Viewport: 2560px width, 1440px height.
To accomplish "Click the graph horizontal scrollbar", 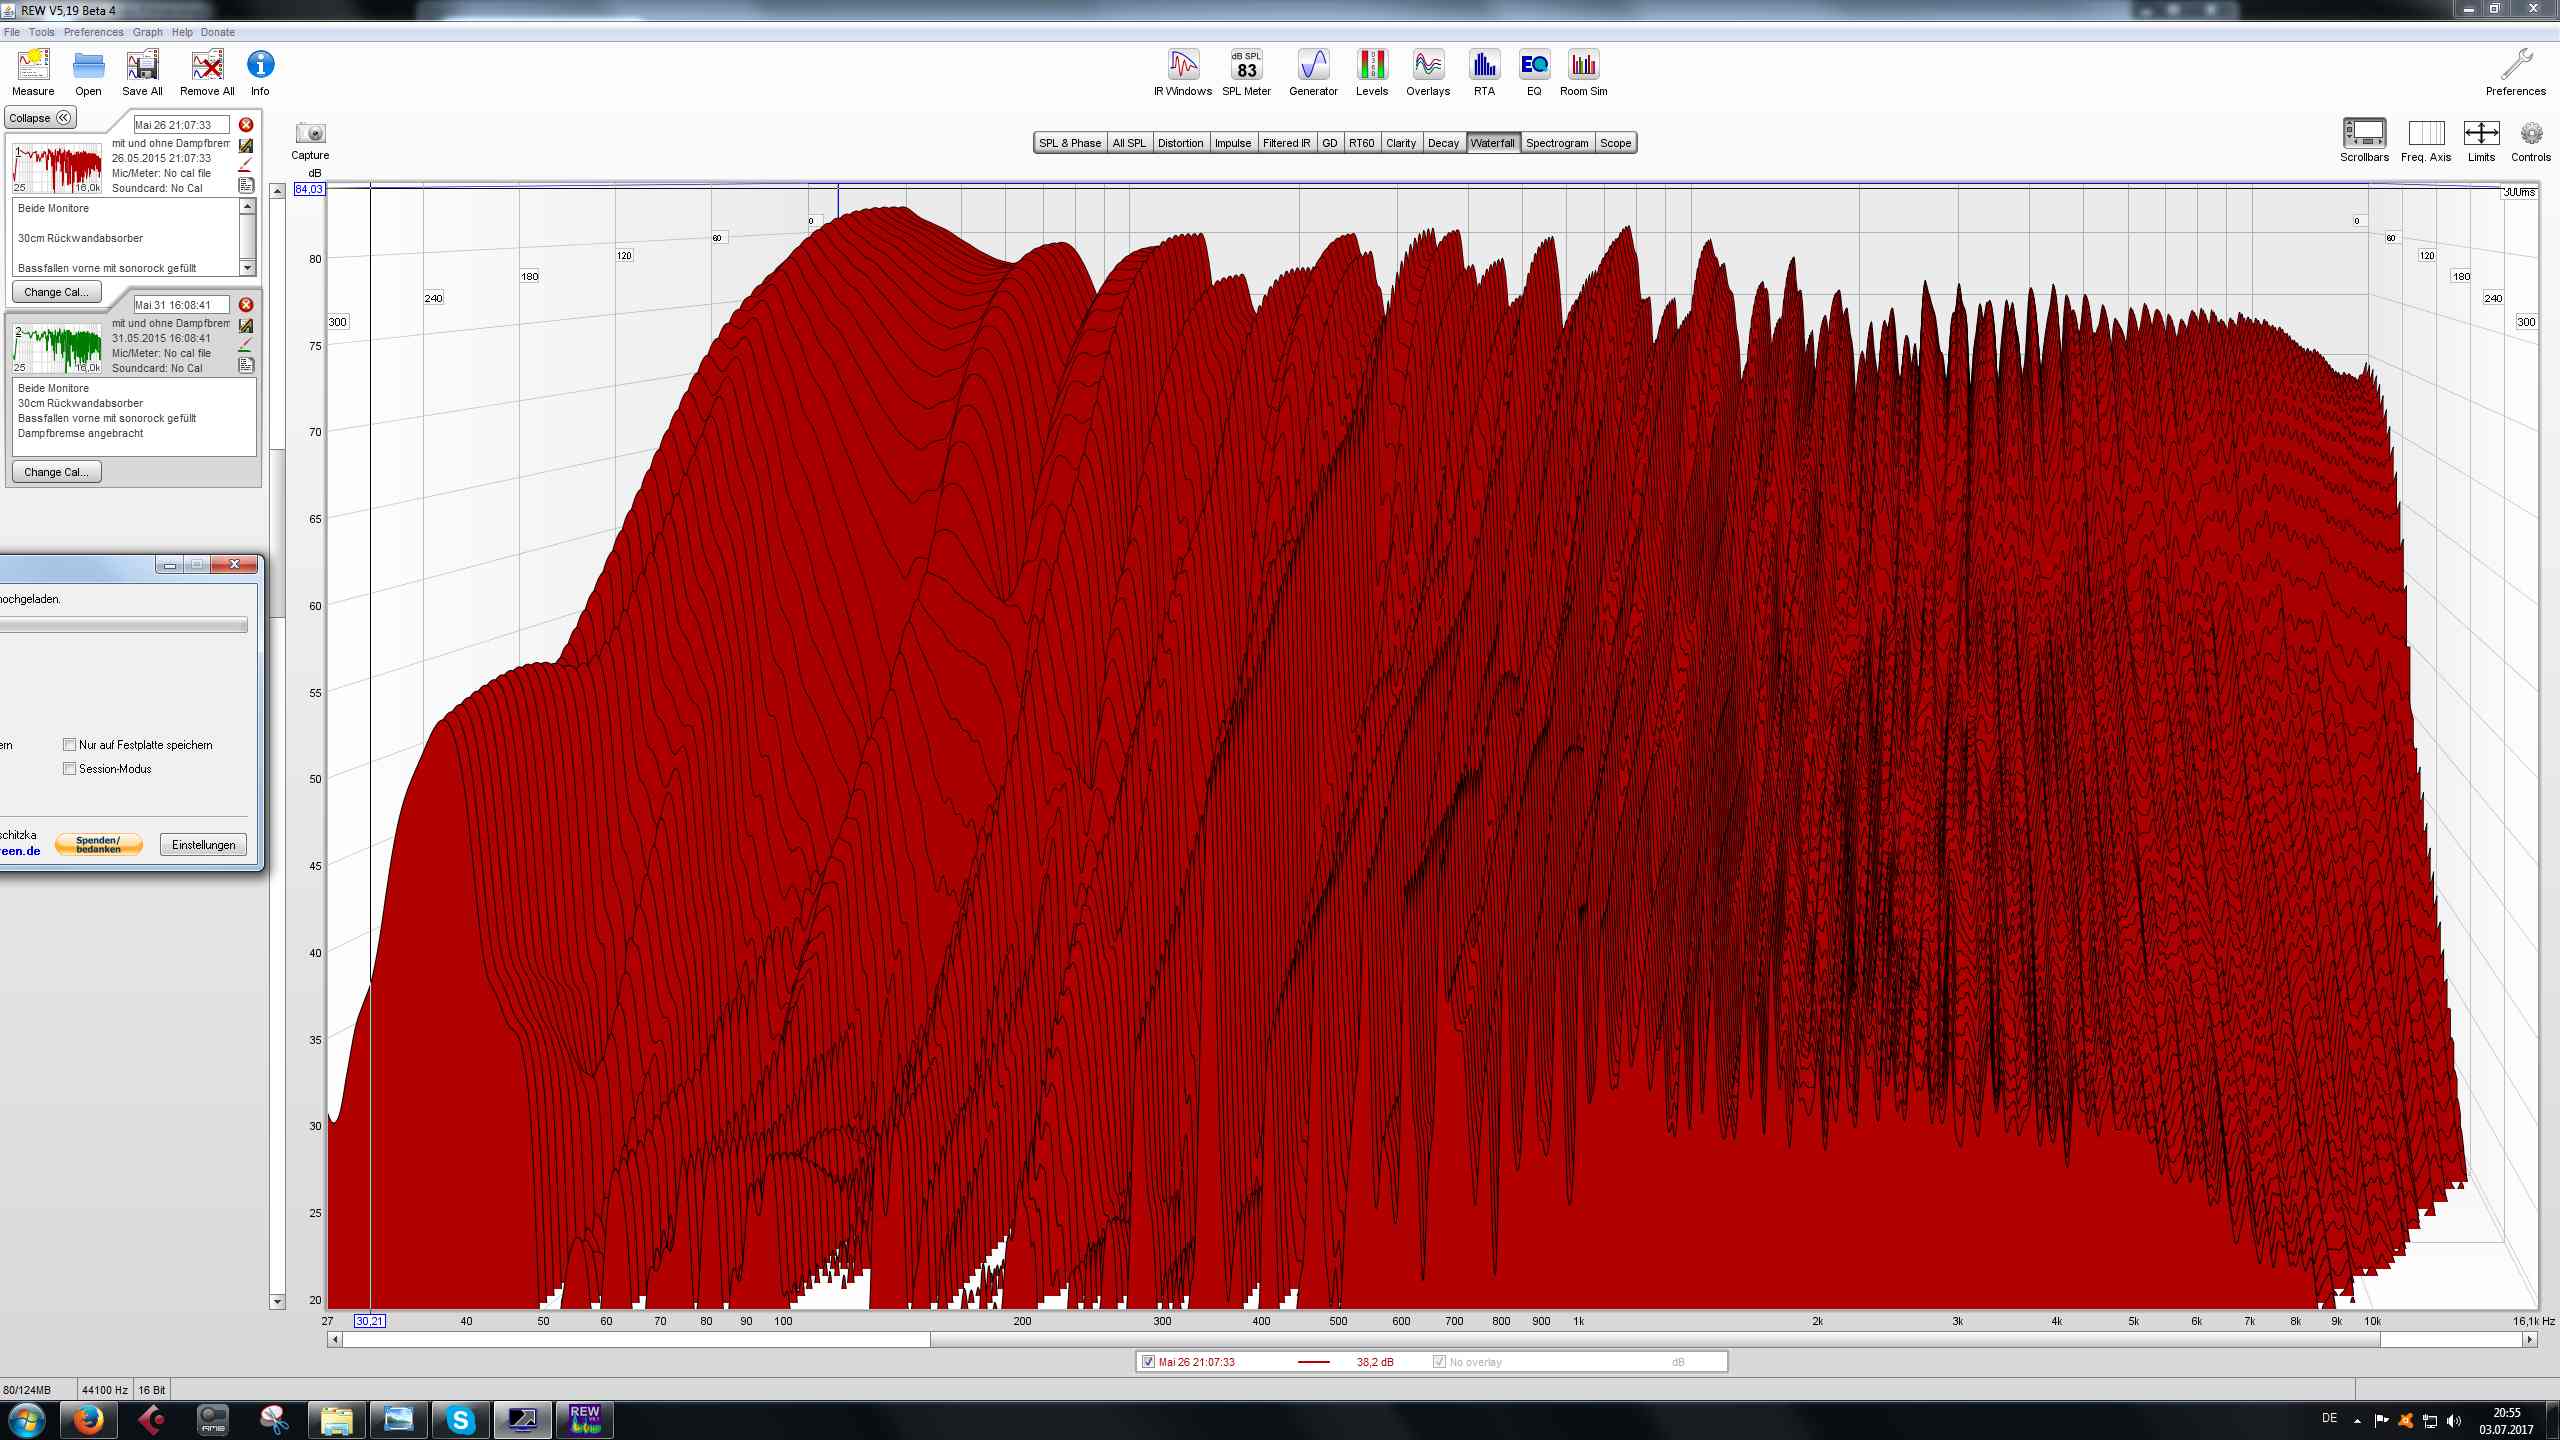I will click(1432, 1340).
